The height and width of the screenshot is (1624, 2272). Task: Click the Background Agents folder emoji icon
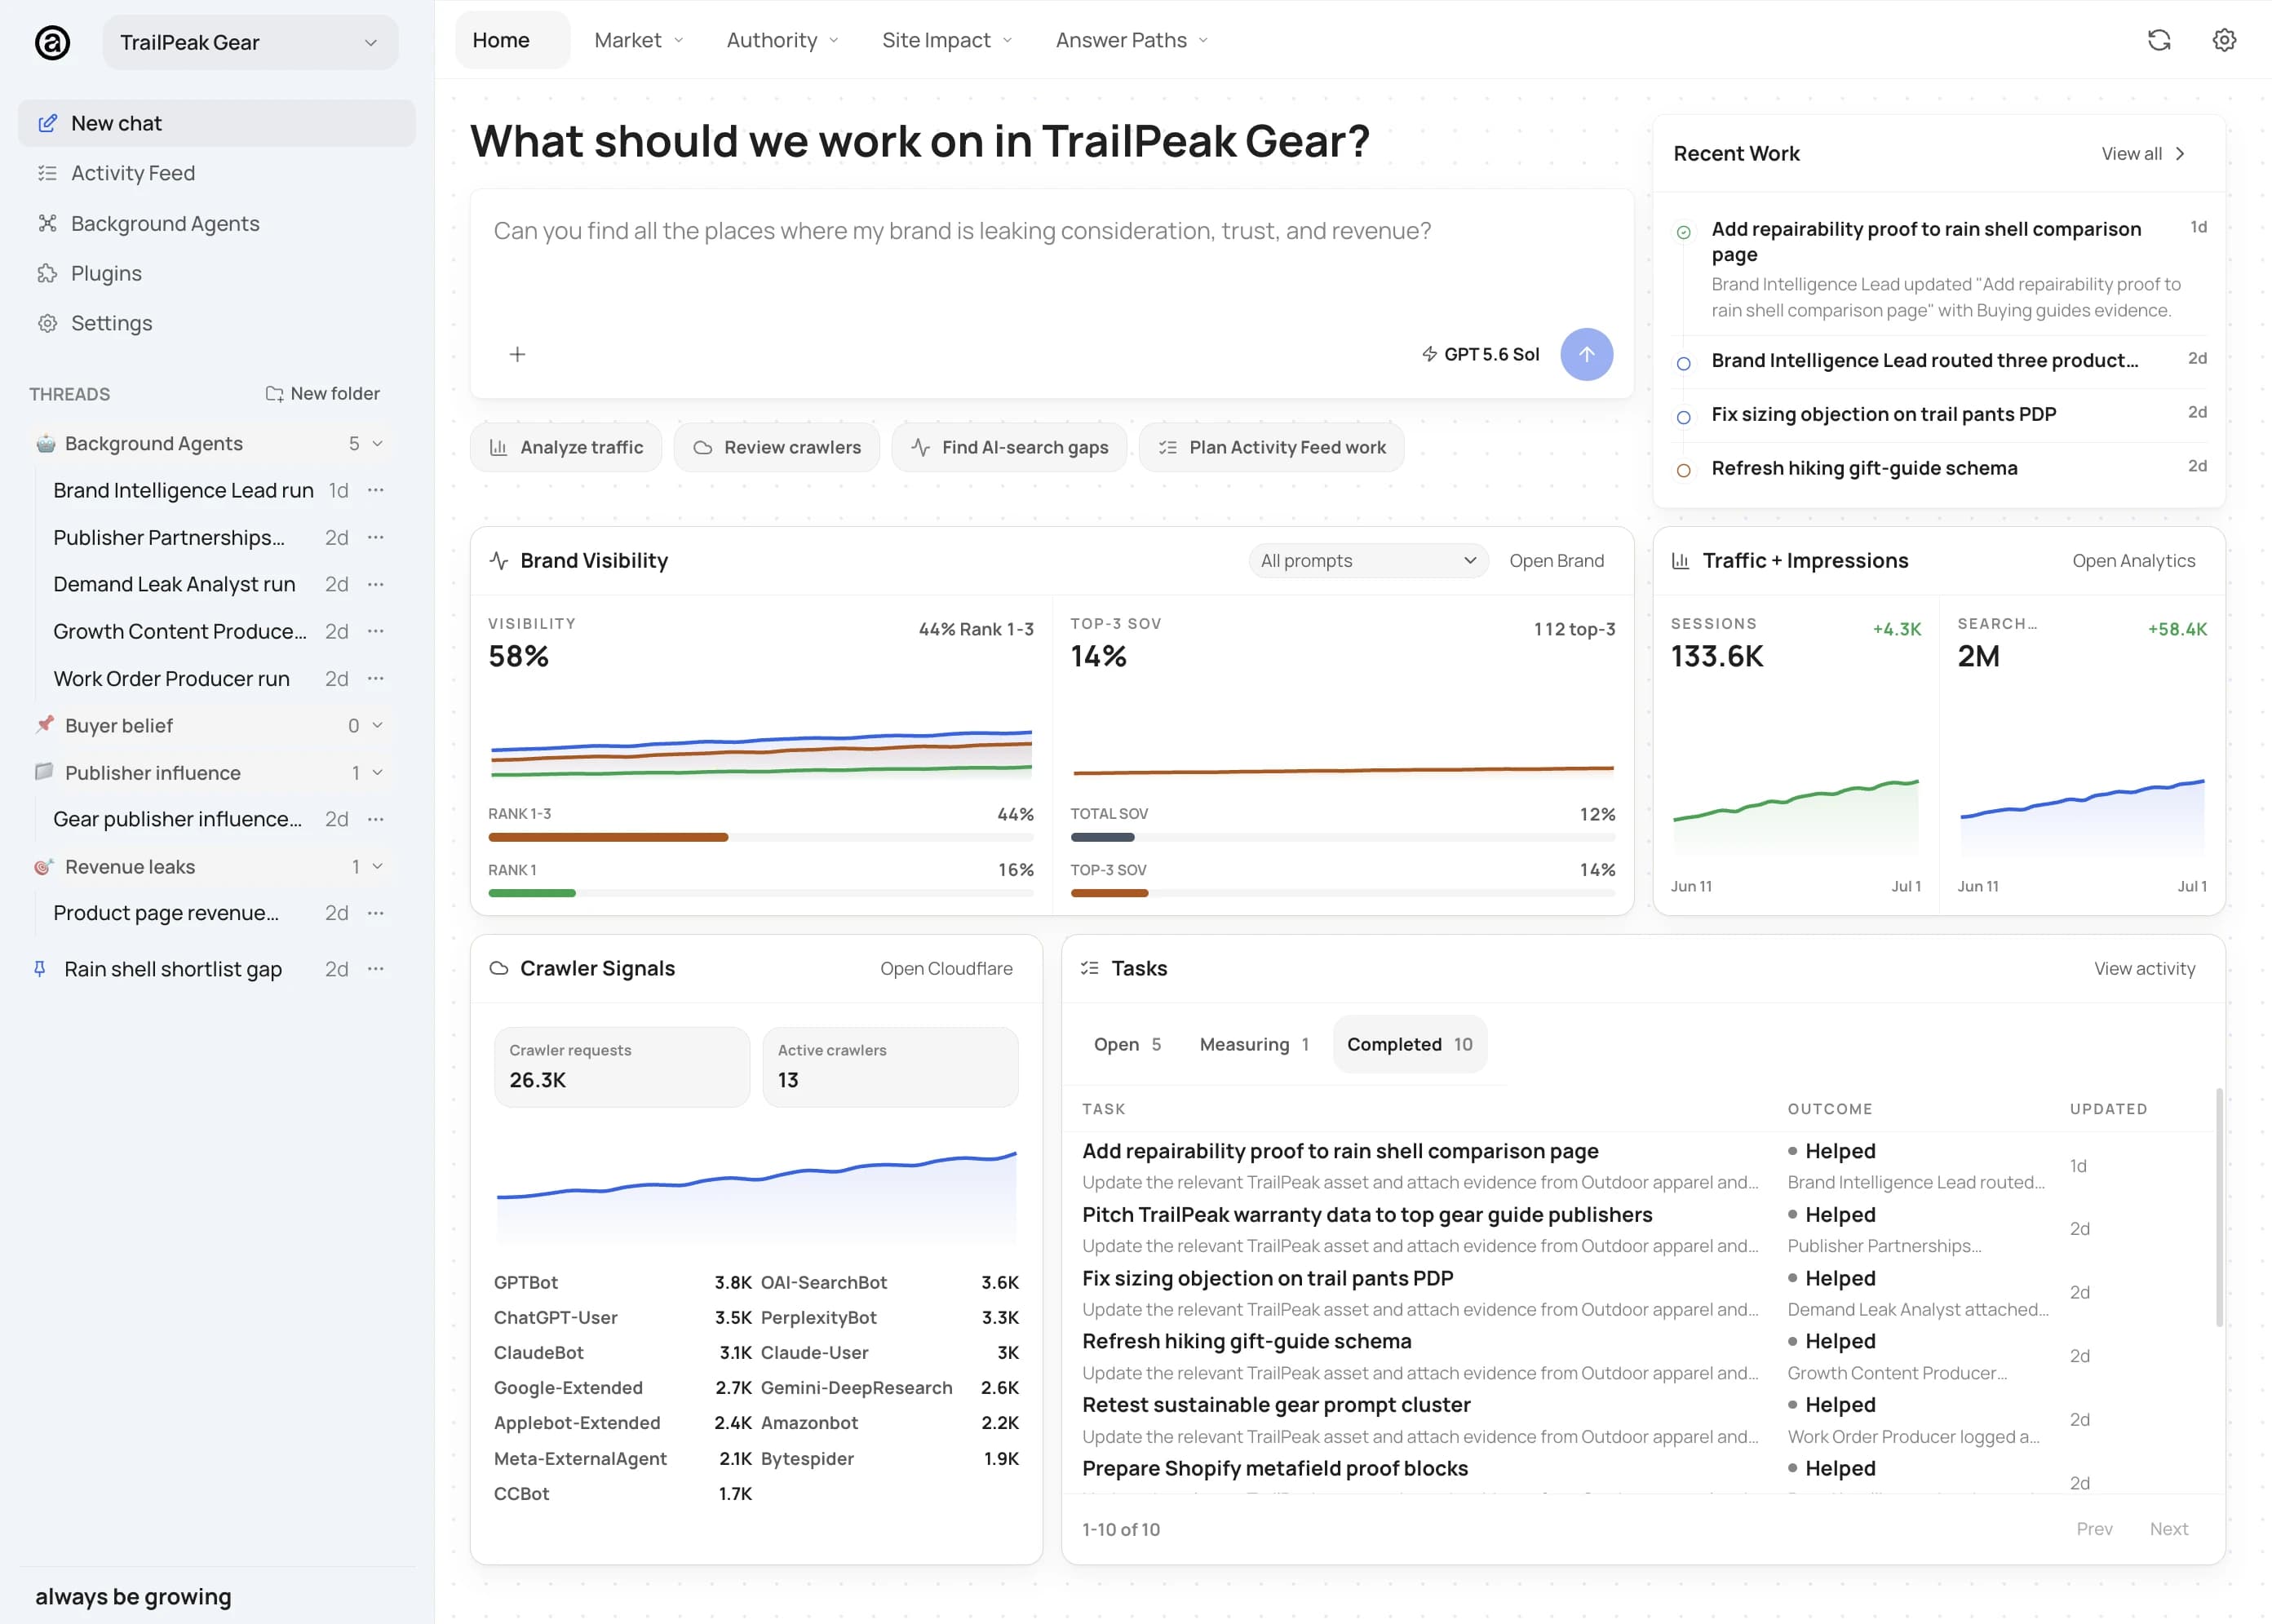[x=46, y=443]
